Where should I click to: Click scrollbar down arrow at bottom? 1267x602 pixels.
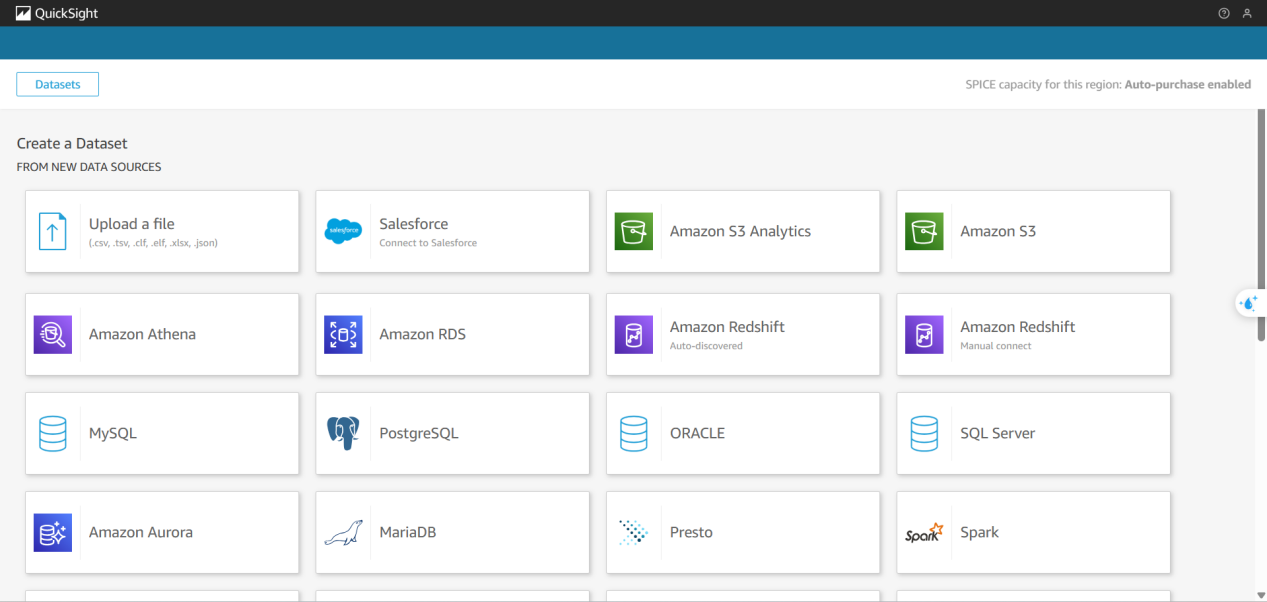(x=1261, y=596)
